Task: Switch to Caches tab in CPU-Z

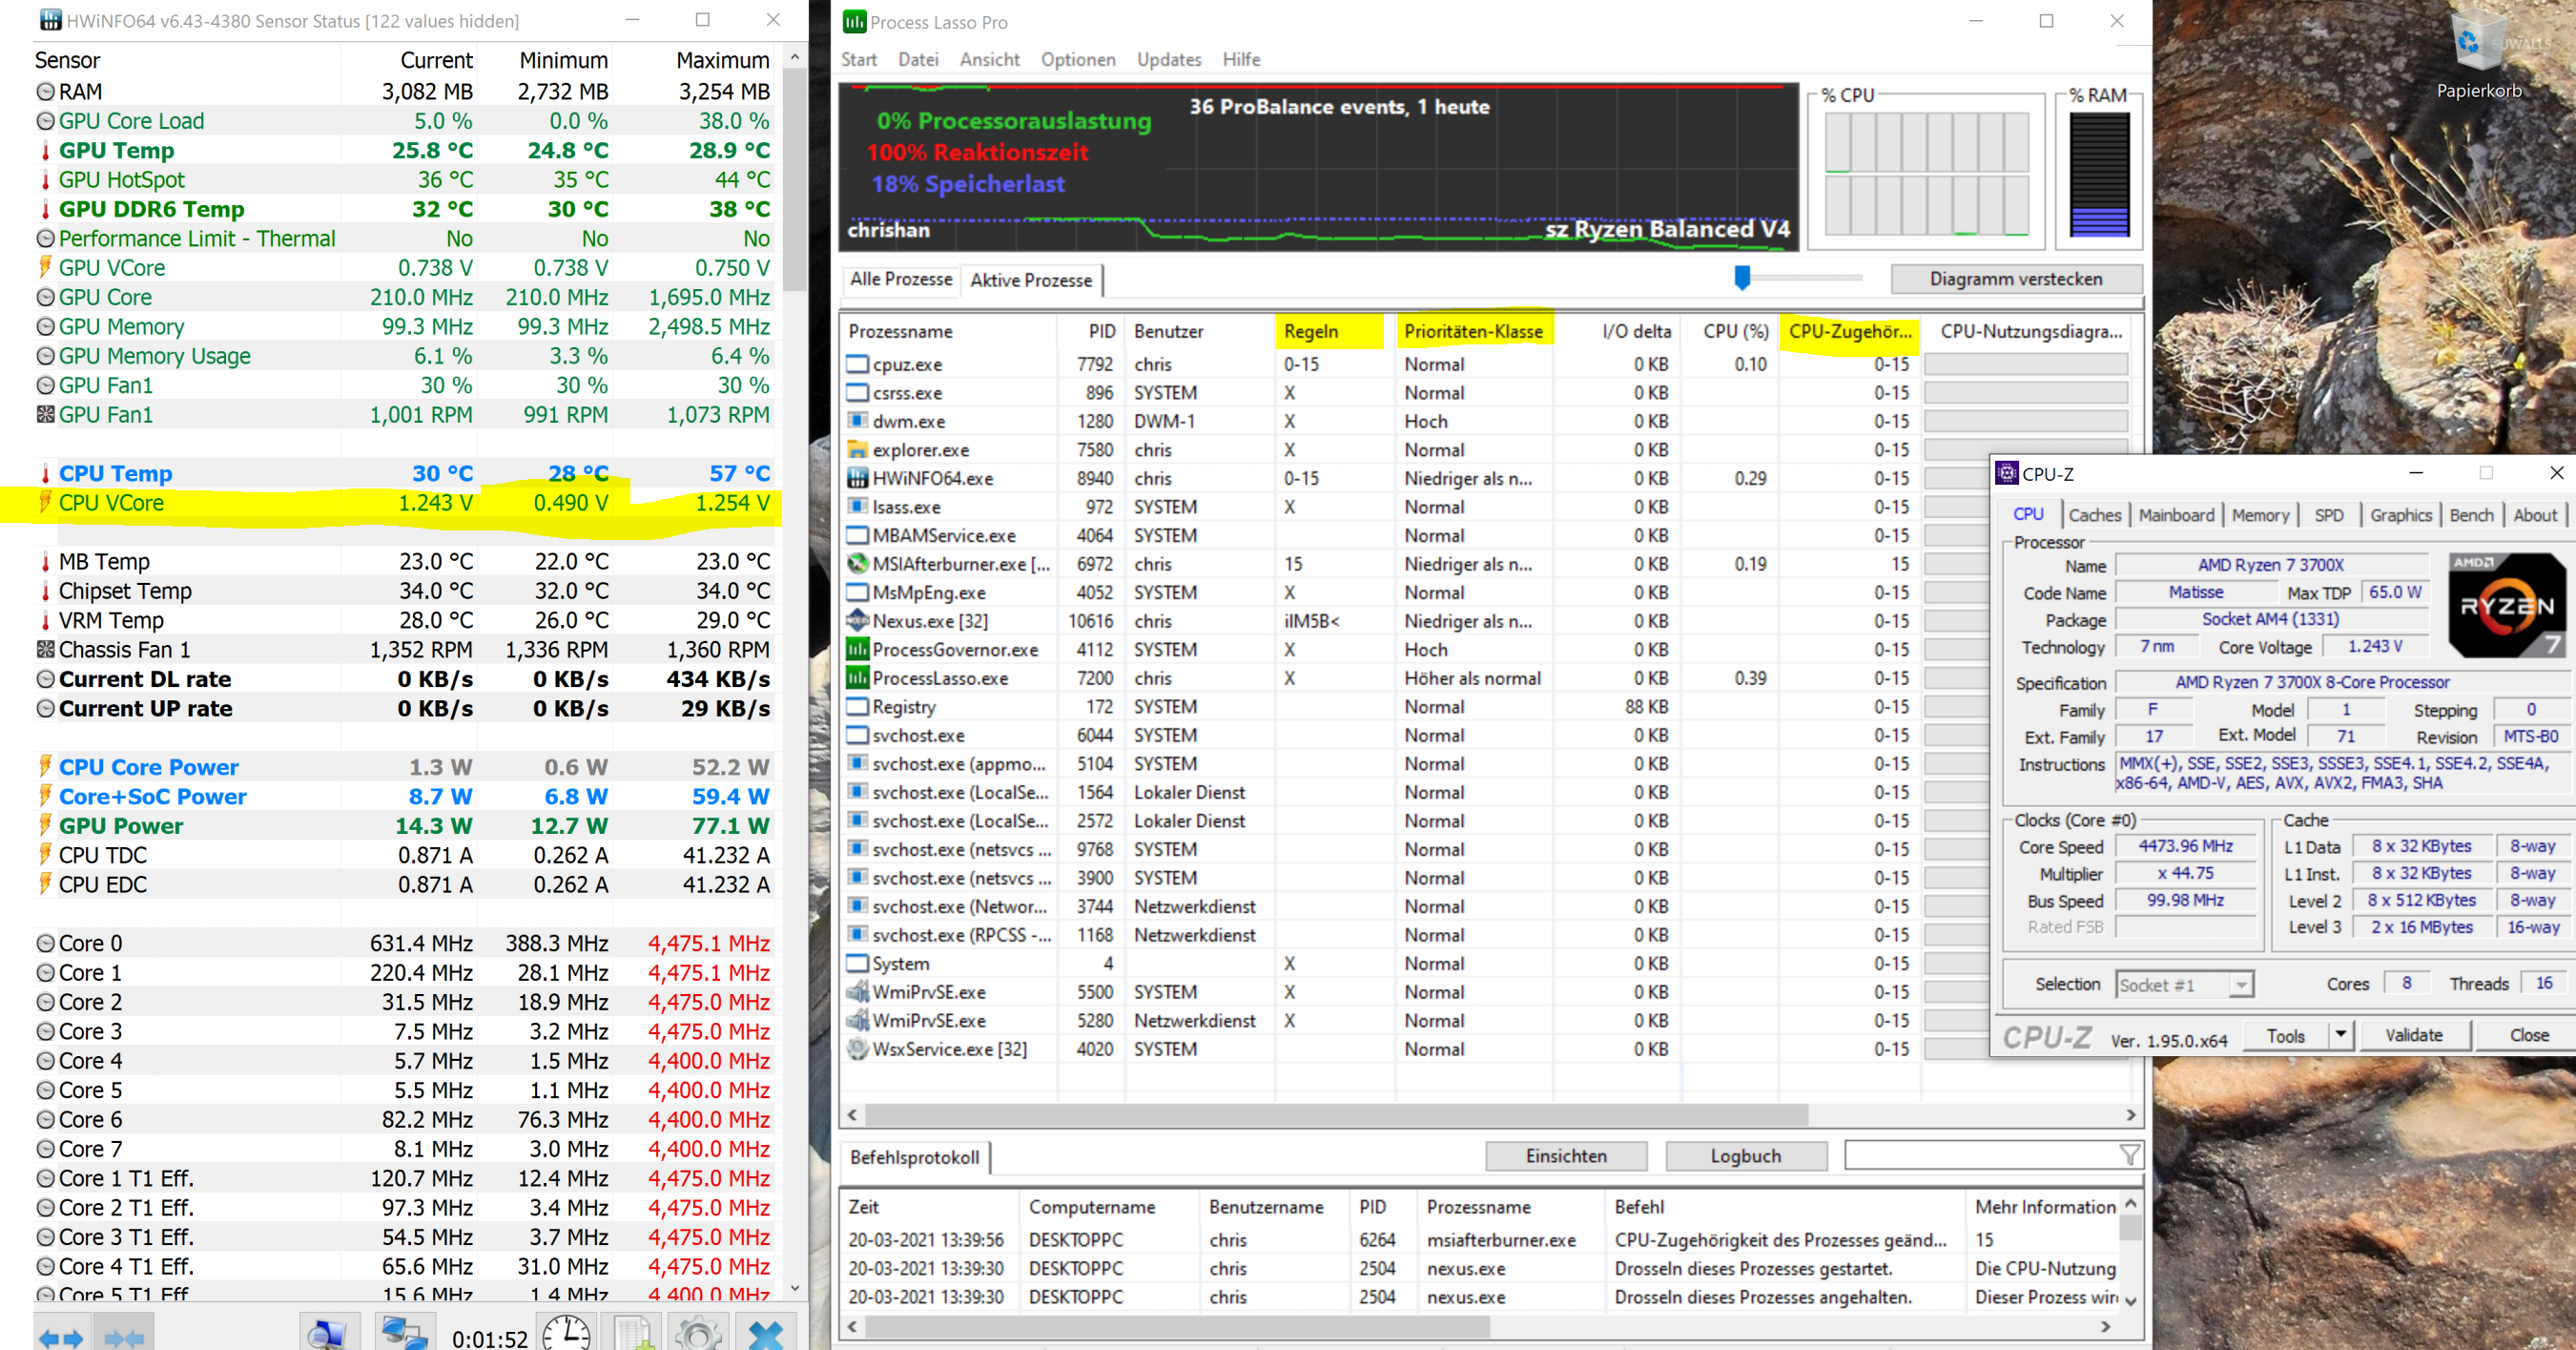Action: click(2094, 515)
